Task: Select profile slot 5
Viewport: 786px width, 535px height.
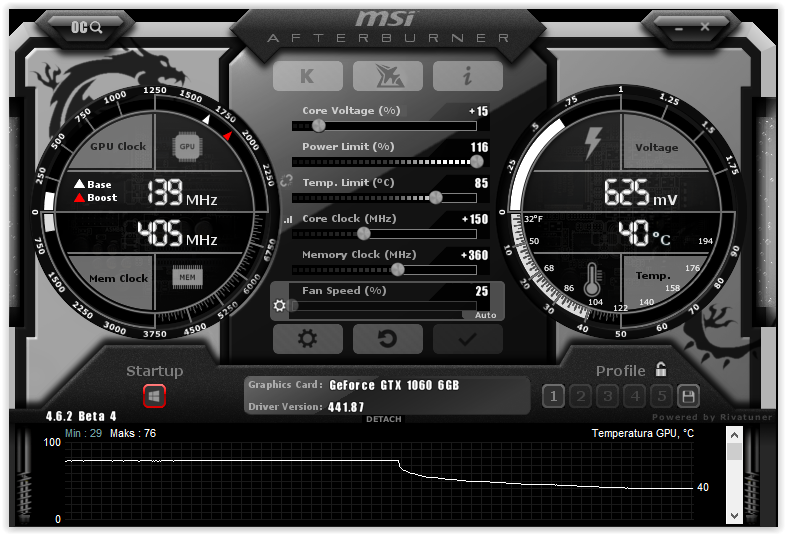Action: [x=662, y=396]
